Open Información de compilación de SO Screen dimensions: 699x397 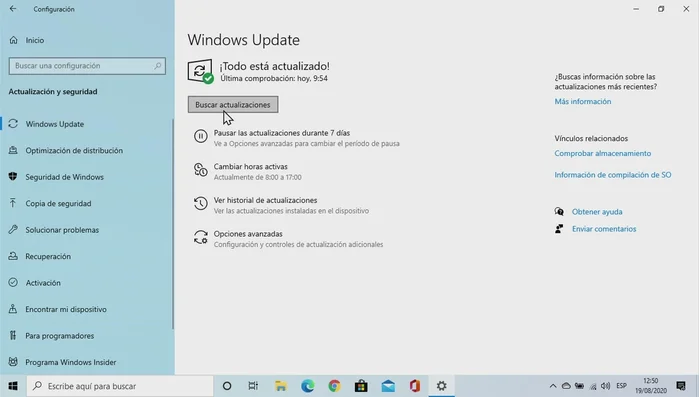[x=613, y=175]
